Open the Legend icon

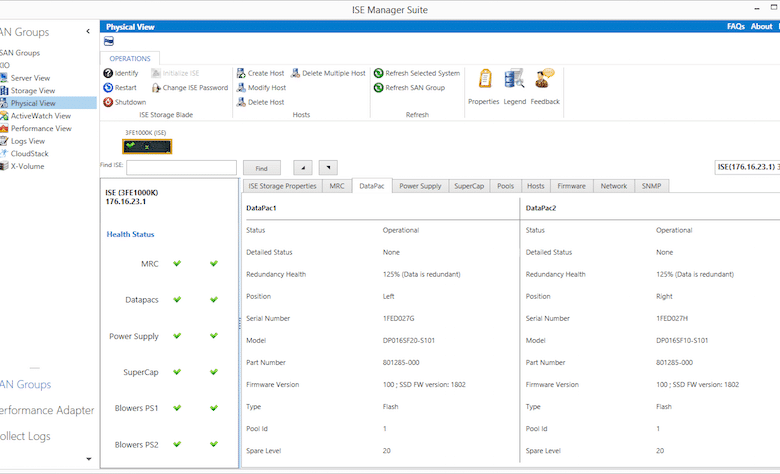tap(514, 79)
